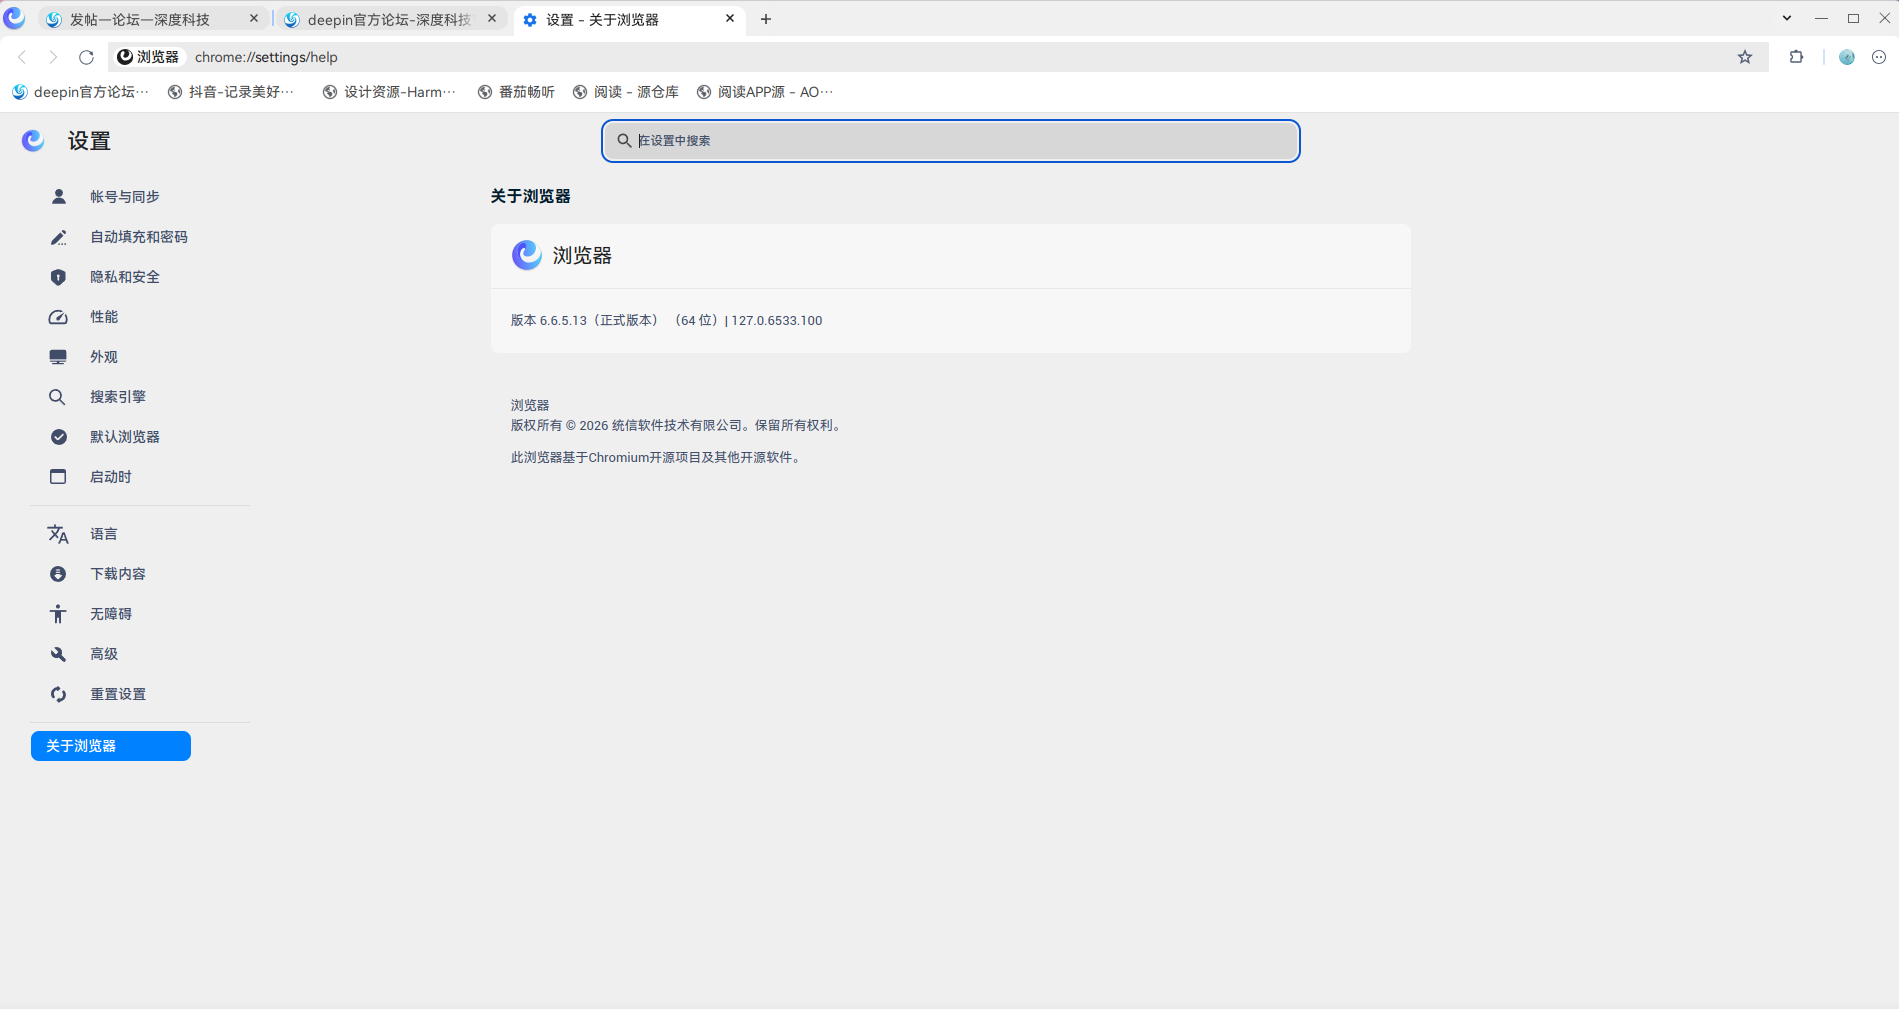Image resolution: width=1899 pixels, height=1009 pixels.
Task: Close the 设置 - 关于浏览器 tab
Action: tap(730, 19)
